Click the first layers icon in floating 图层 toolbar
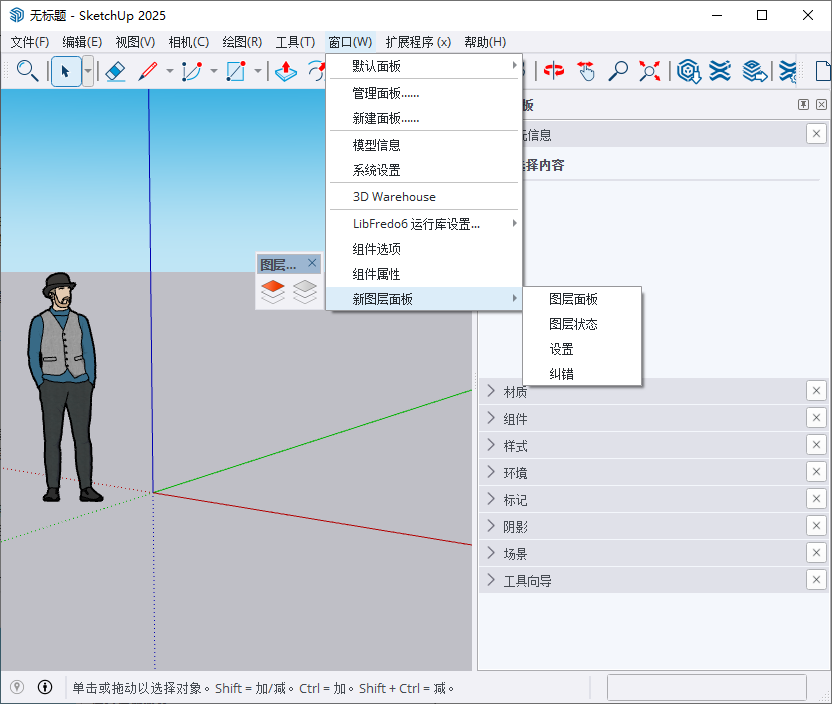 272,293
